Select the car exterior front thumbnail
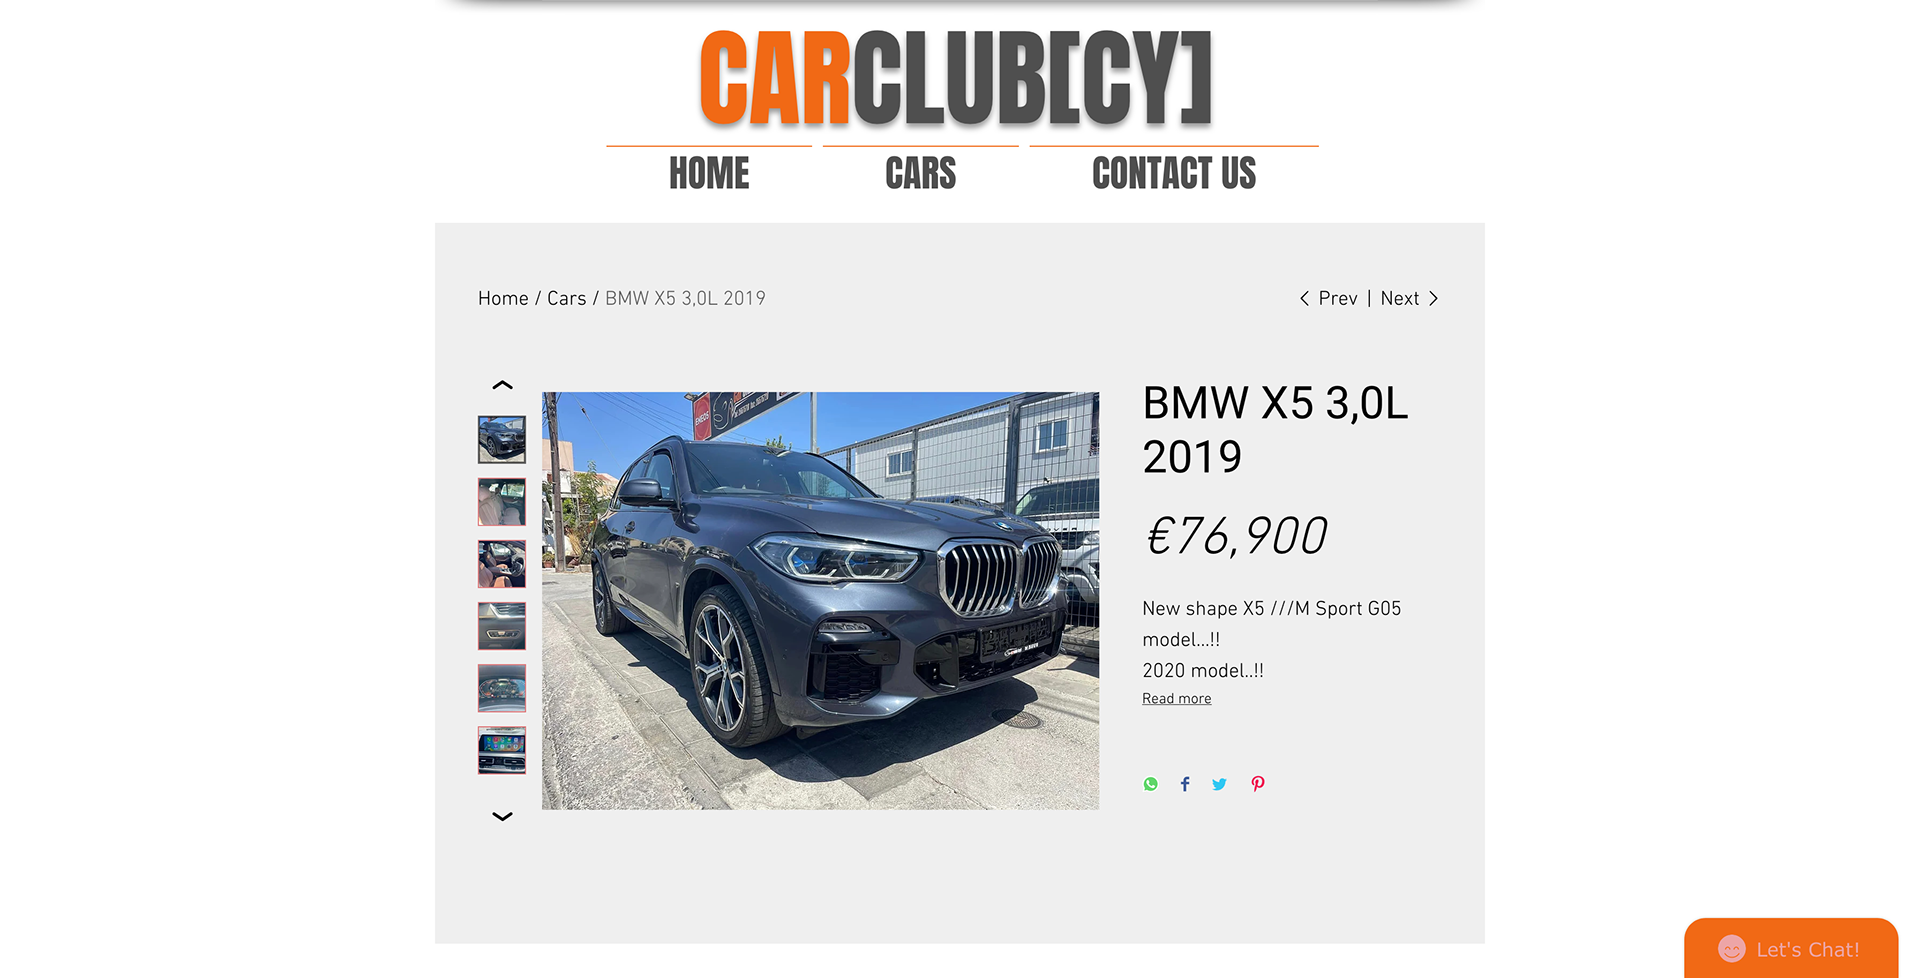Image resolution: width=1920 pixels, height=978 pixels. (x=502, y=440)
